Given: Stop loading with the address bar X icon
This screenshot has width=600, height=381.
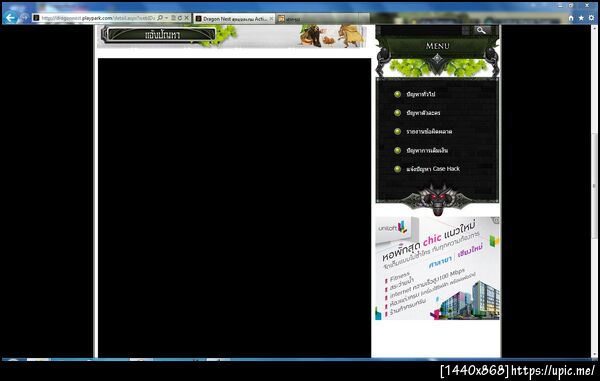Looking at the screenshot, I should tap(186, 18).
